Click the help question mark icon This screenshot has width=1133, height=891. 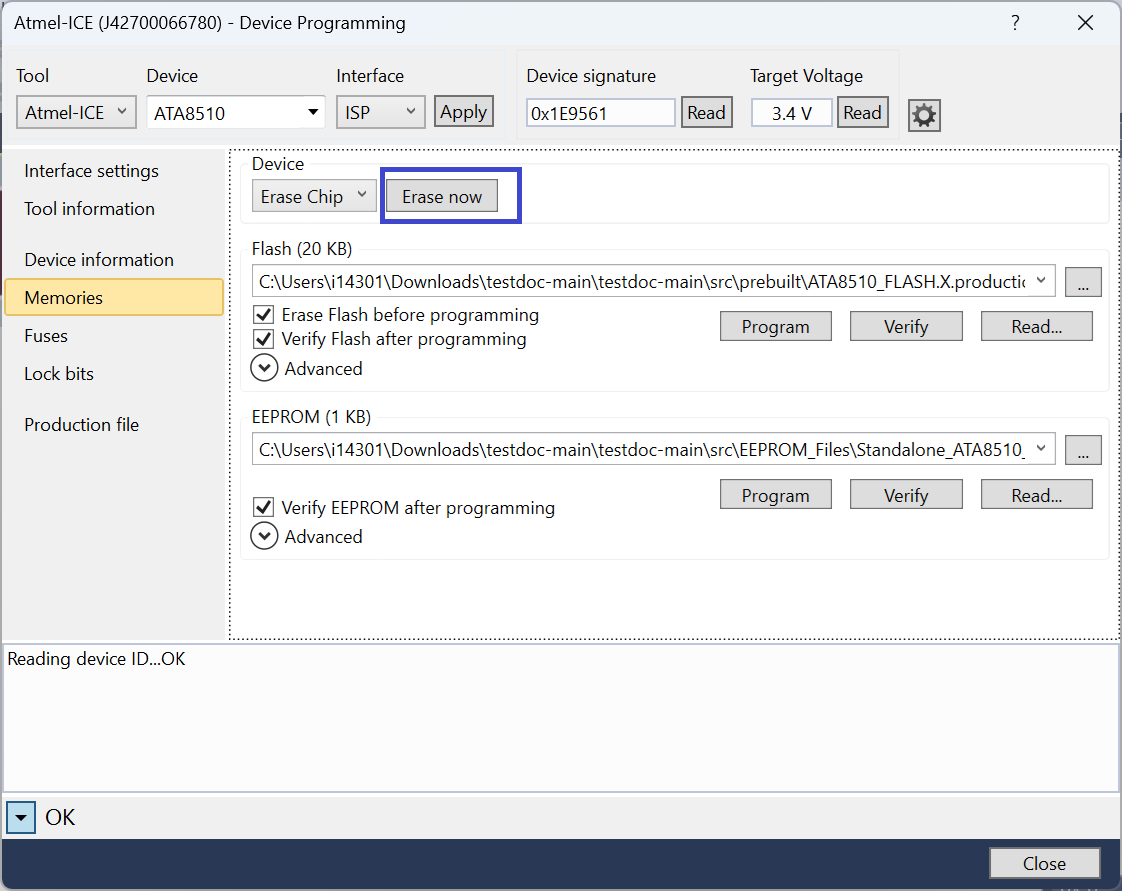point(1015,22)
